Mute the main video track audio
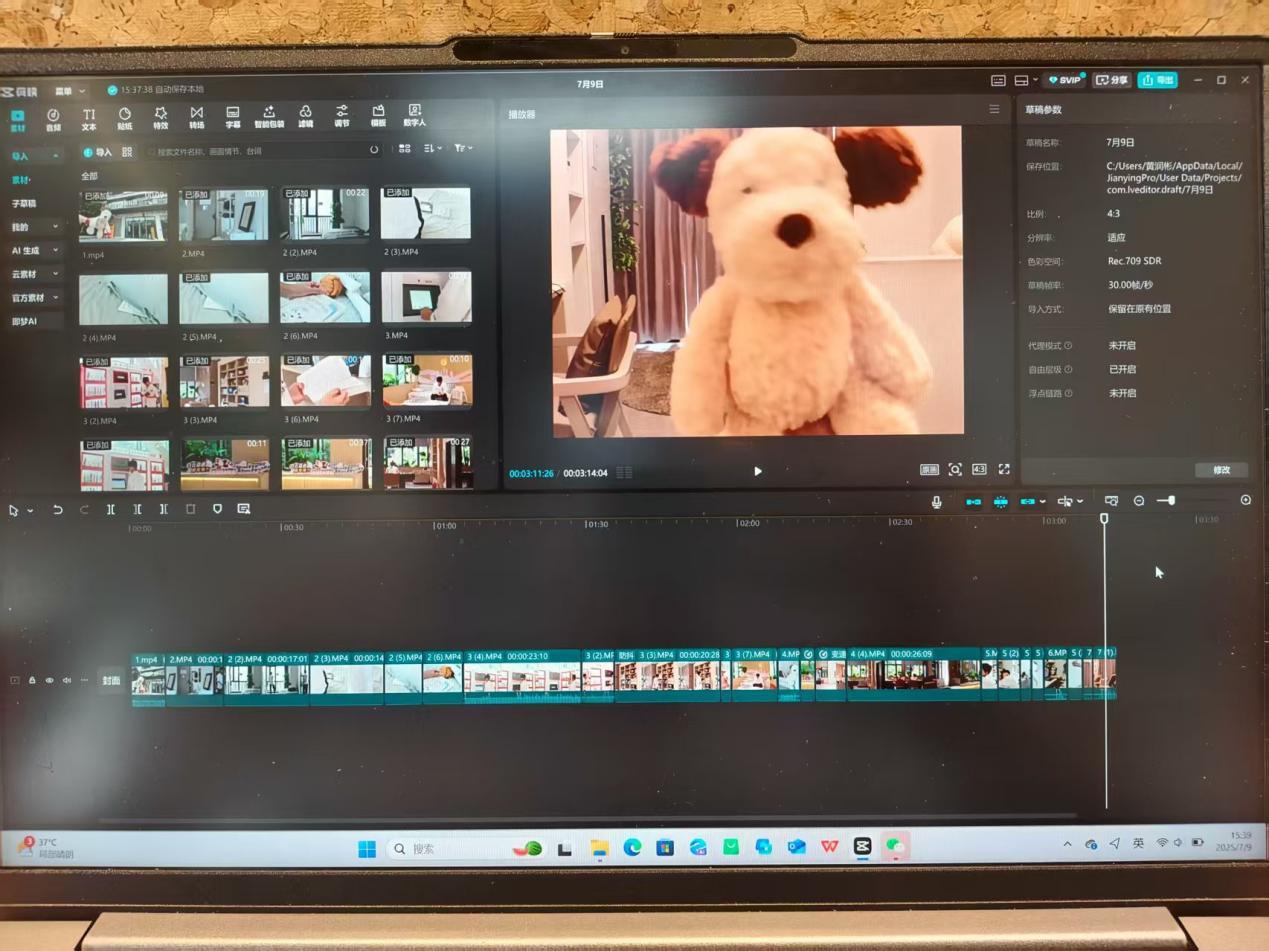The image size is (1269, 951). pyautogui.click(x=67, y=681)
